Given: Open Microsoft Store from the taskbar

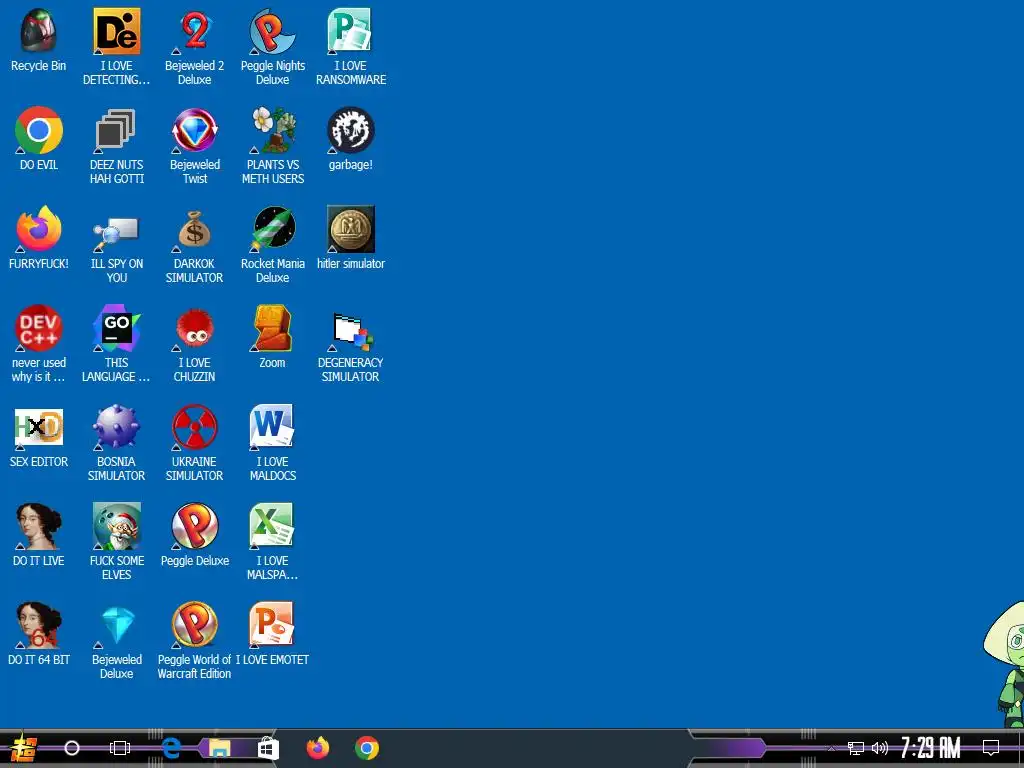Looking at the screenshot, I should [268, 749].
